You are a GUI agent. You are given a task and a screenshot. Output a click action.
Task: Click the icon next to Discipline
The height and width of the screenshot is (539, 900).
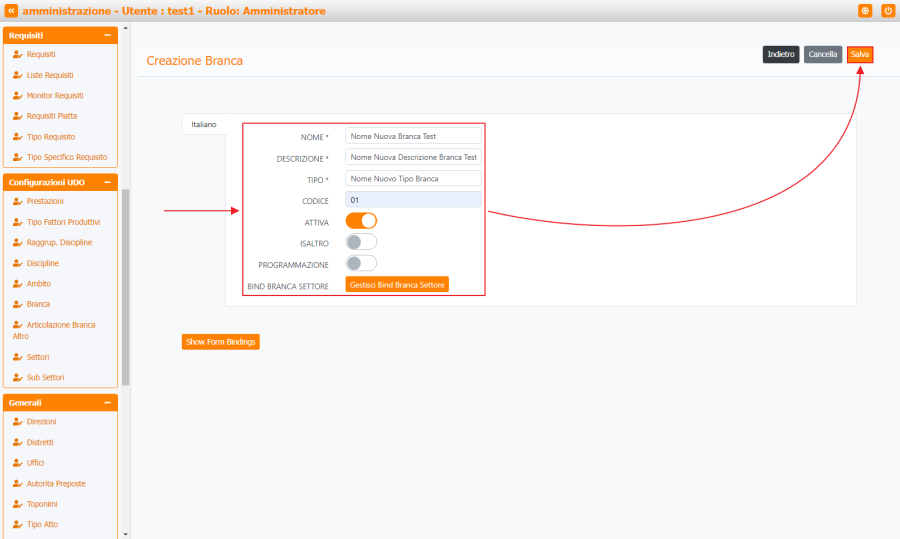[x=17, y=263]
